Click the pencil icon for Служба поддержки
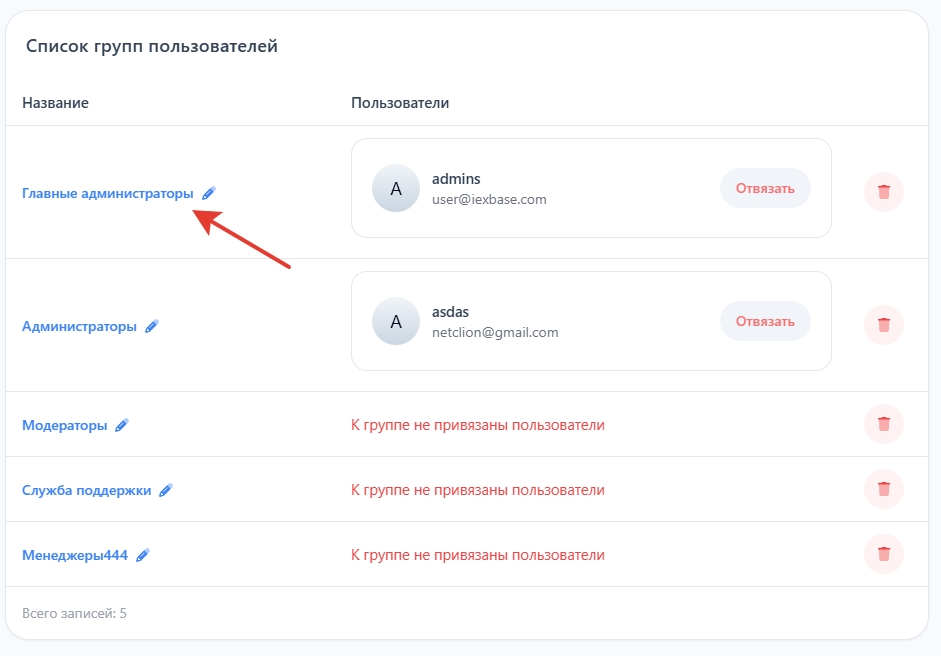The image size is (941, 656). pyautogui.click(x=166, y=490)
